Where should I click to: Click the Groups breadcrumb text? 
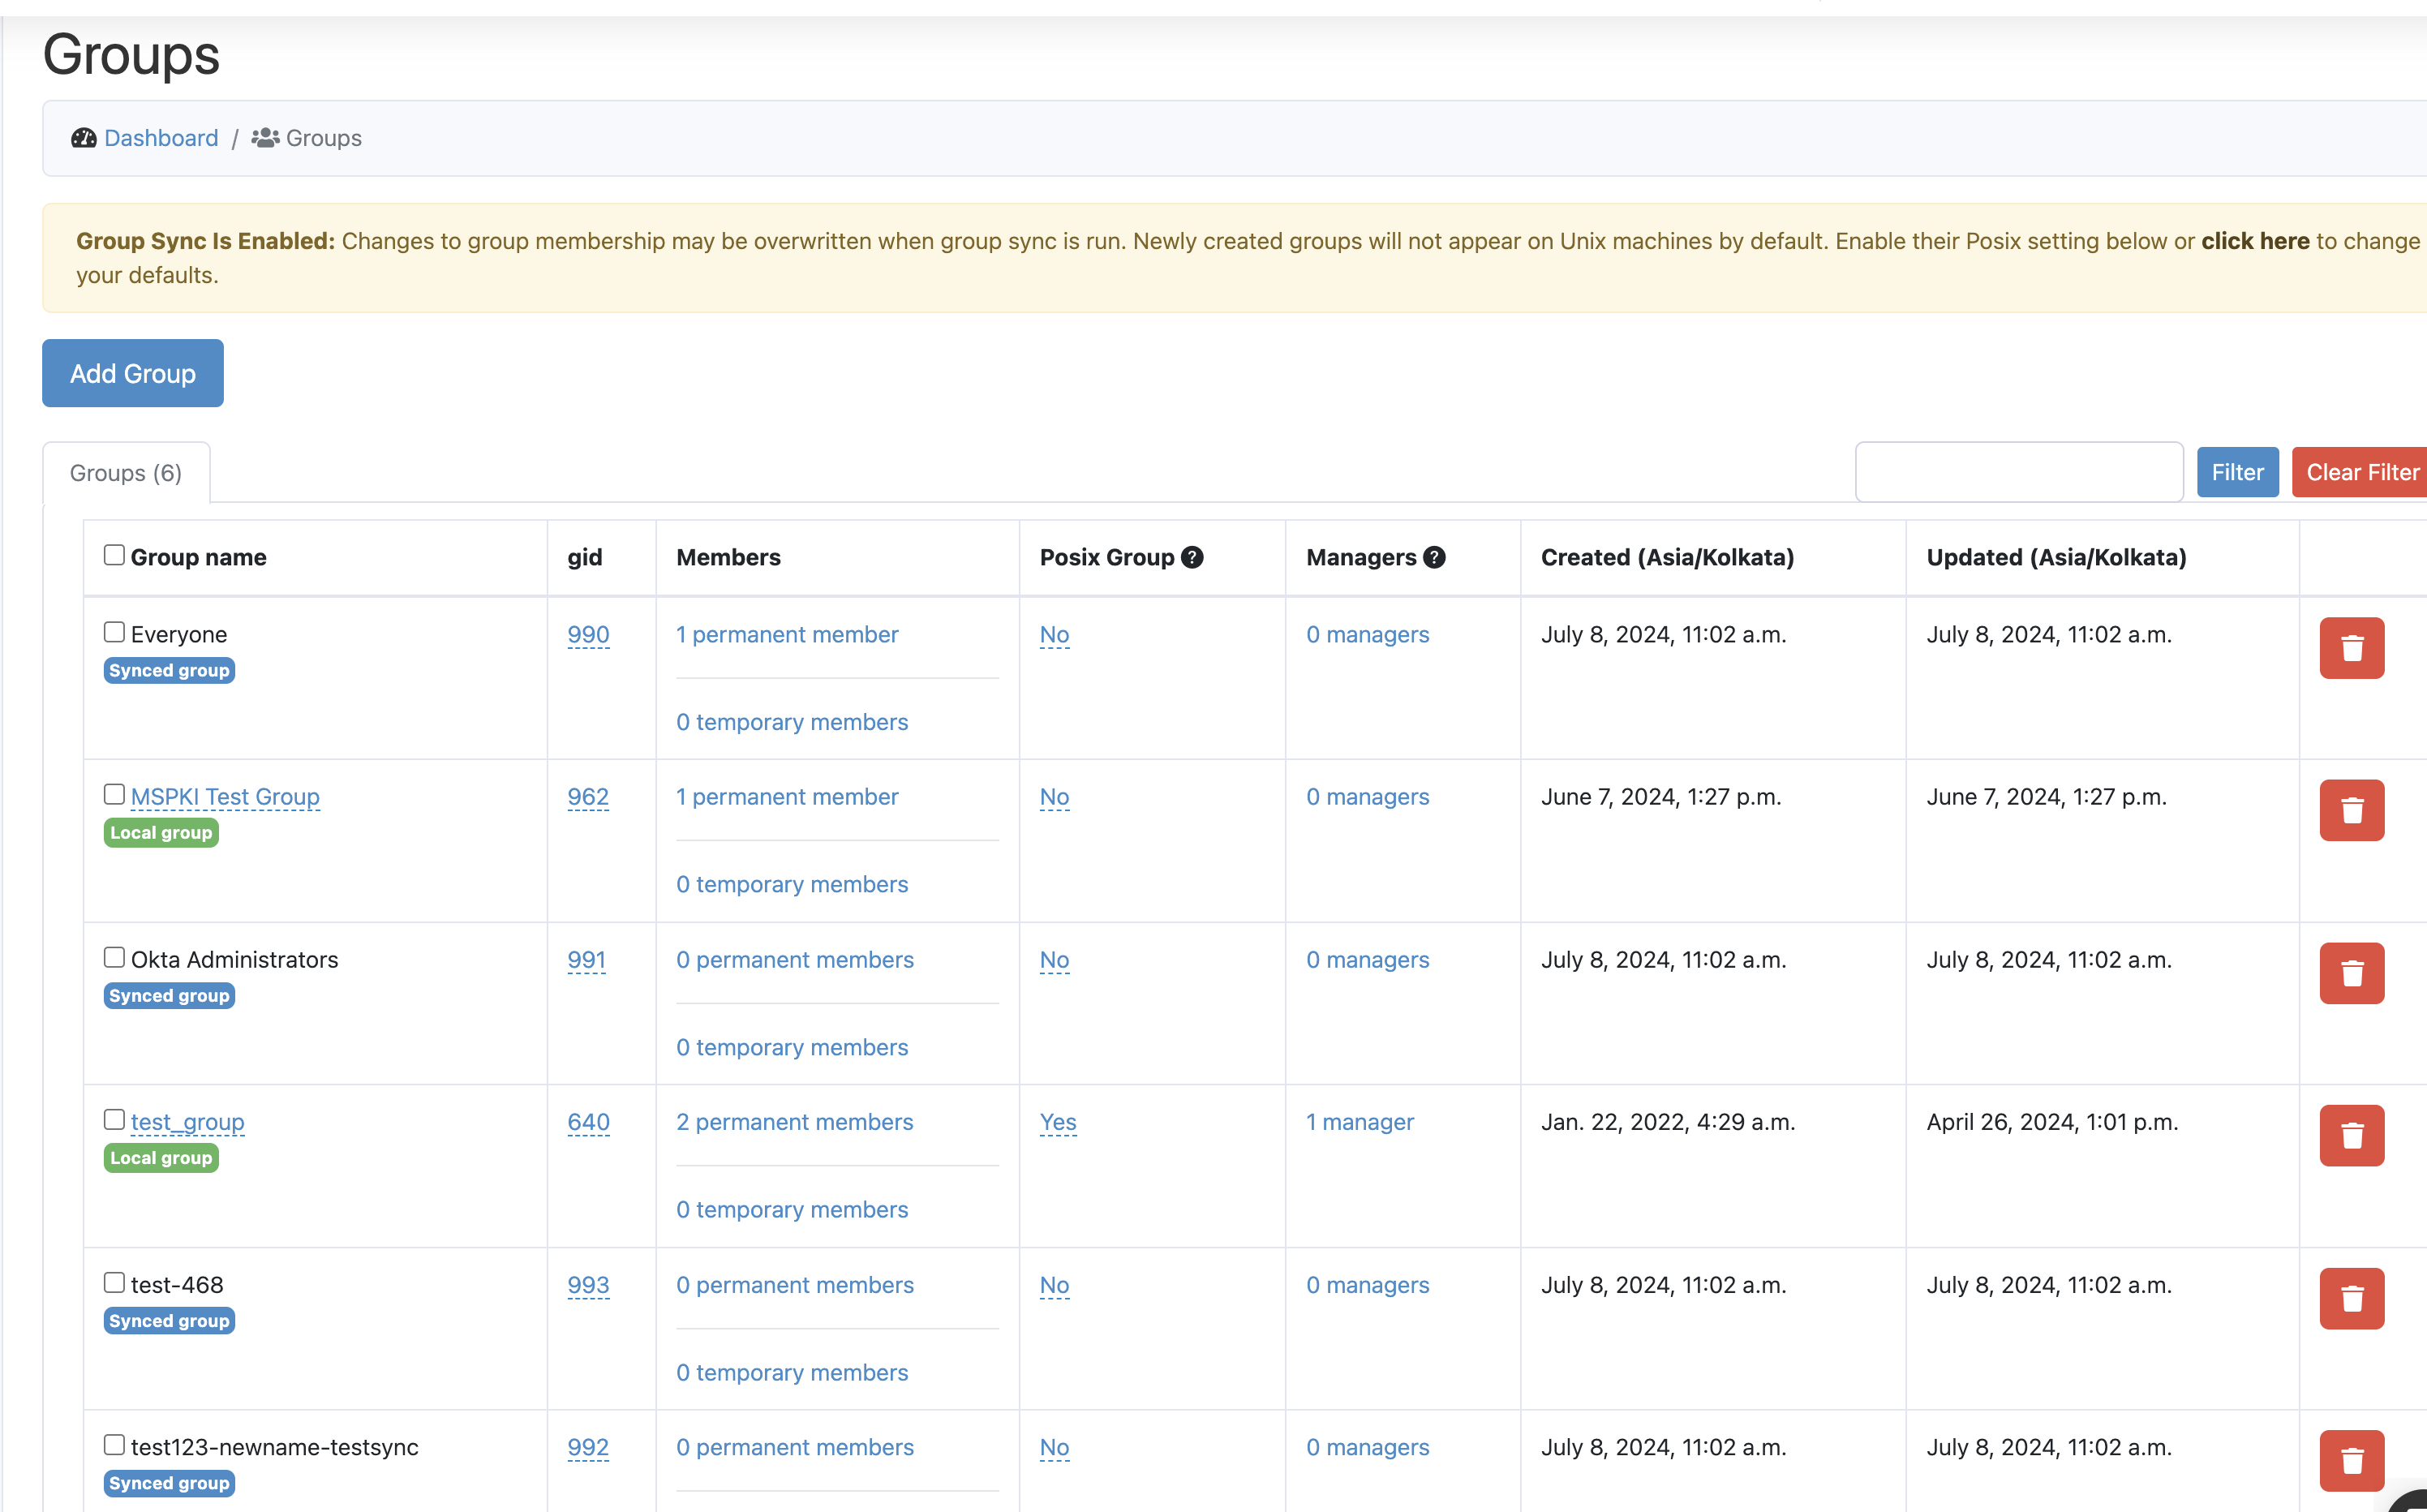324,138
